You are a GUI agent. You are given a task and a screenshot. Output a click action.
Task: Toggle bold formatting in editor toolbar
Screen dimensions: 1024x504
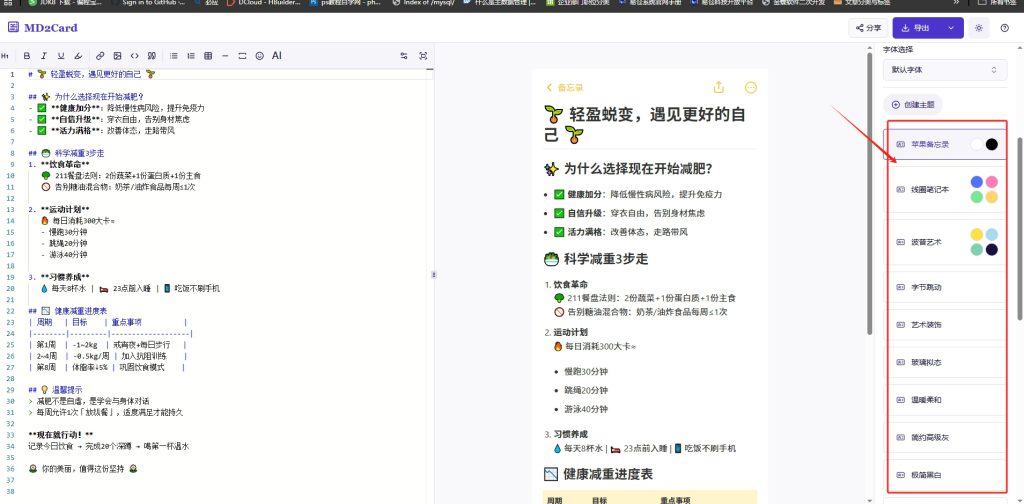pyautogui.click(x=27, y=56)
